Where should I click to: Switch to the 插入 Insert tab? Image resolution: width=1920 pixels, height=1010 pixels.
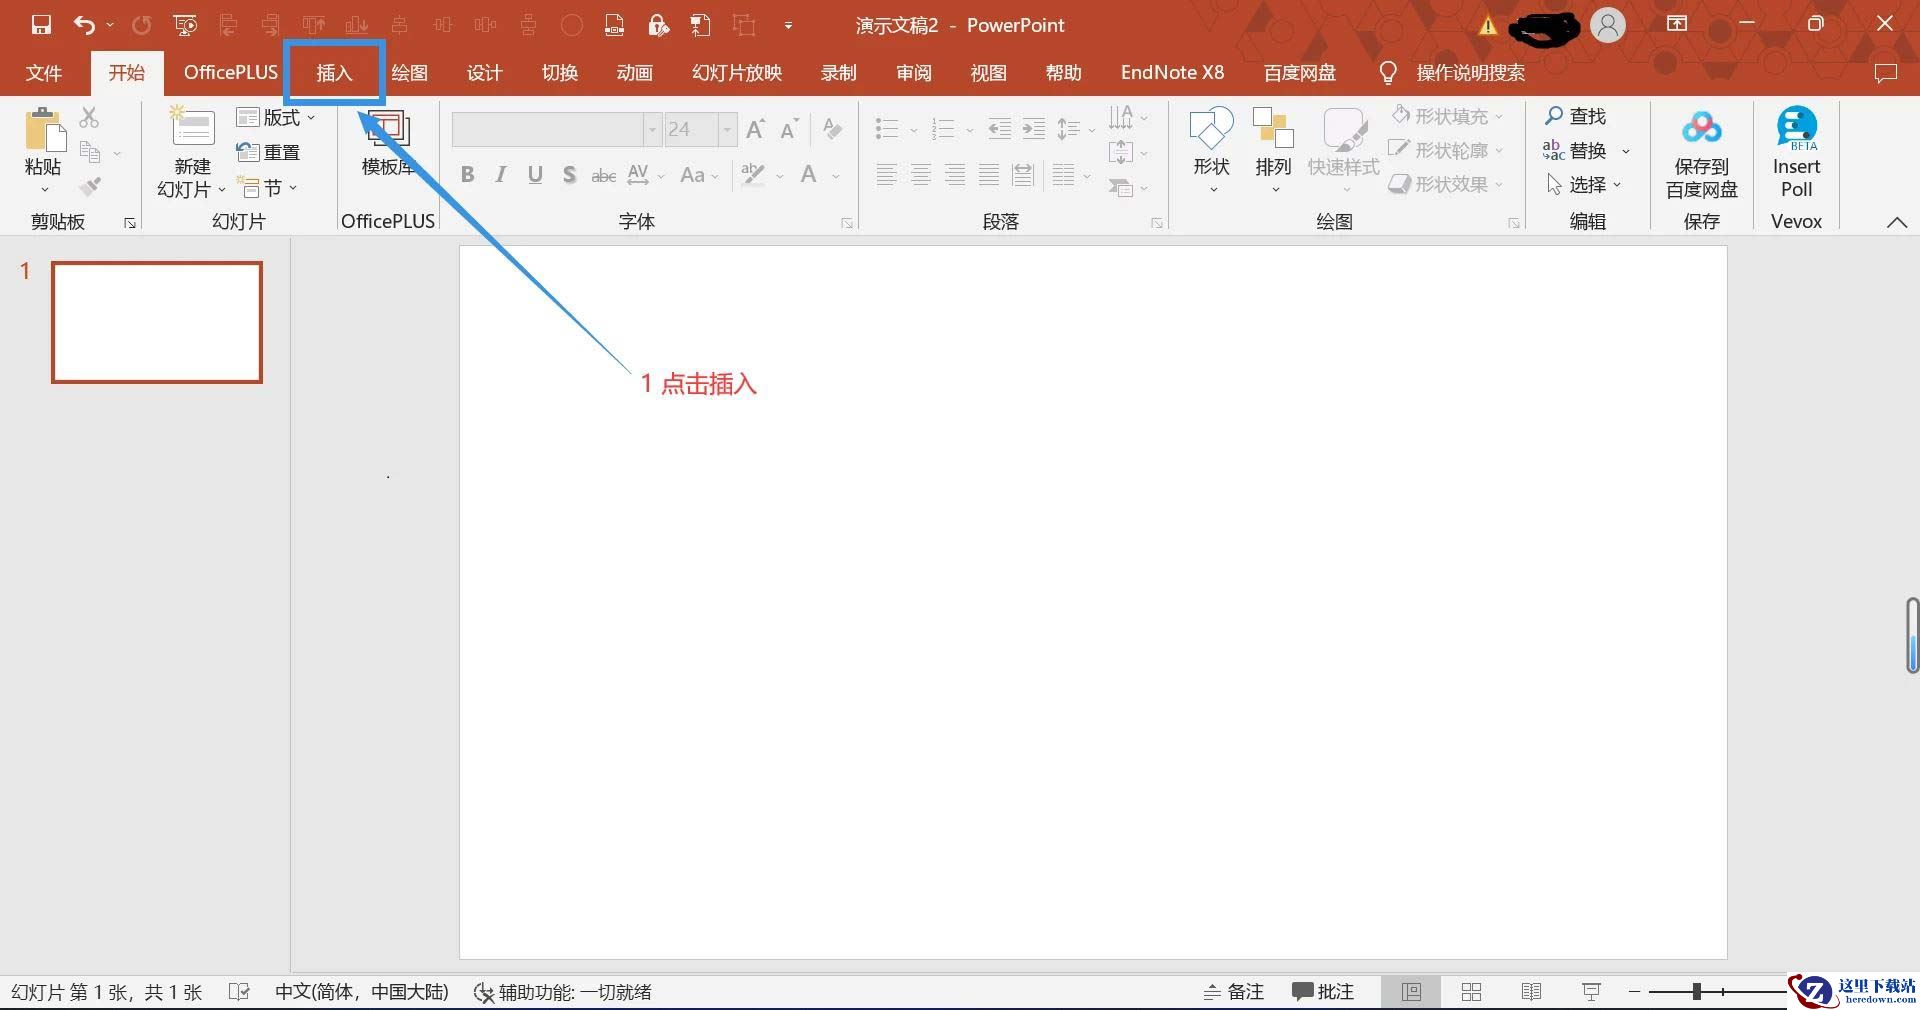pyautogui.click(x=334, y=73)
